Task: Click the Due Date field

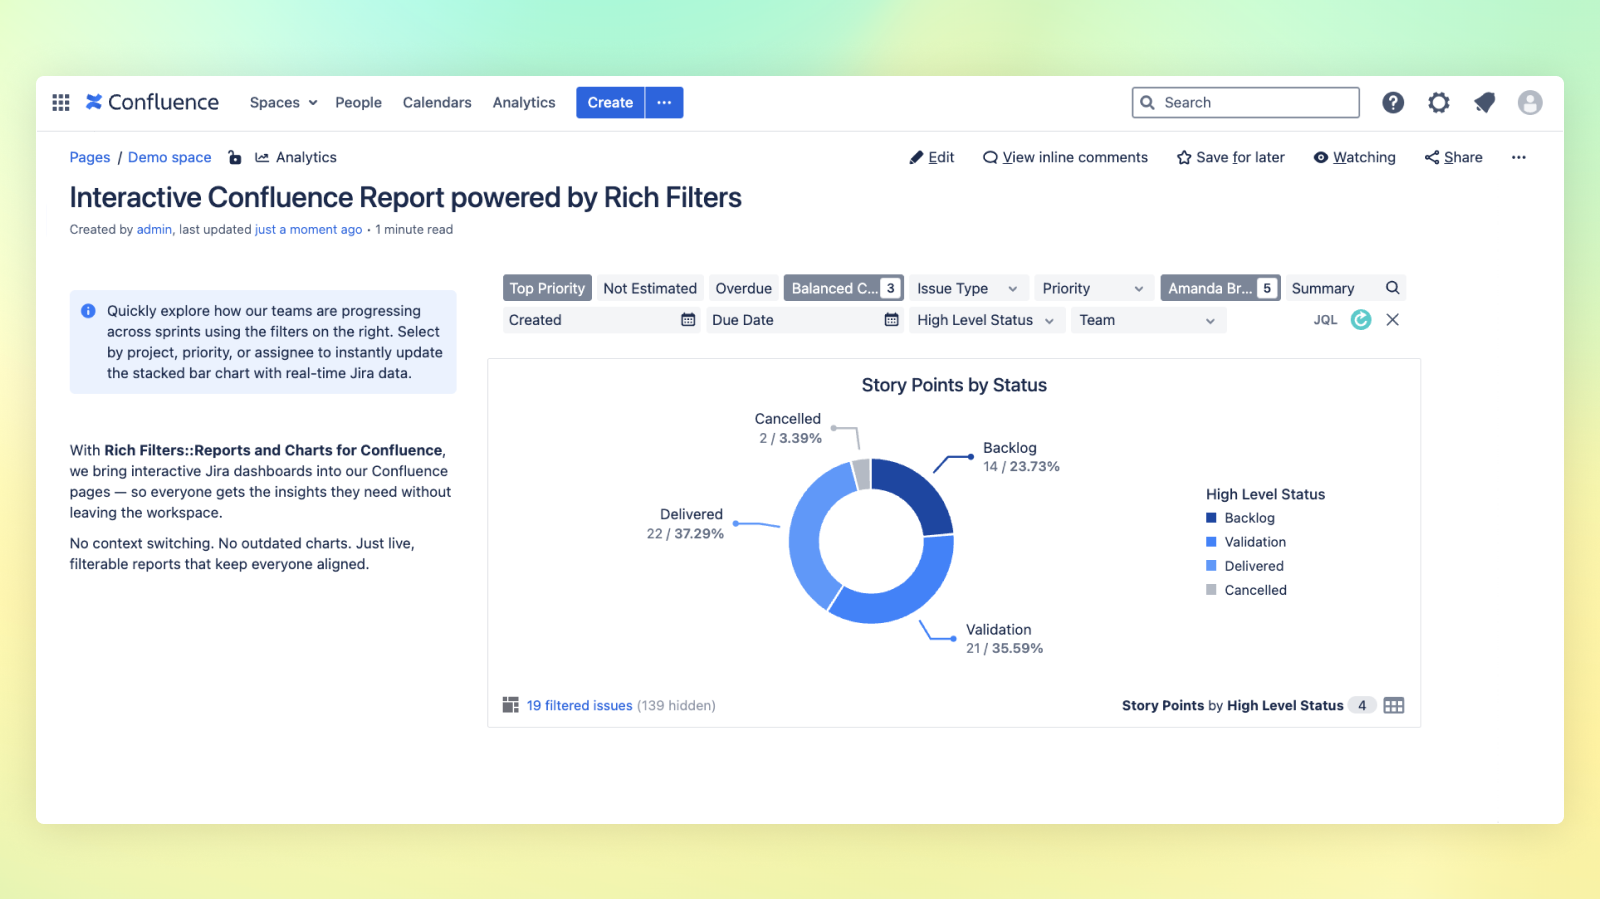Action: point(805,320)
